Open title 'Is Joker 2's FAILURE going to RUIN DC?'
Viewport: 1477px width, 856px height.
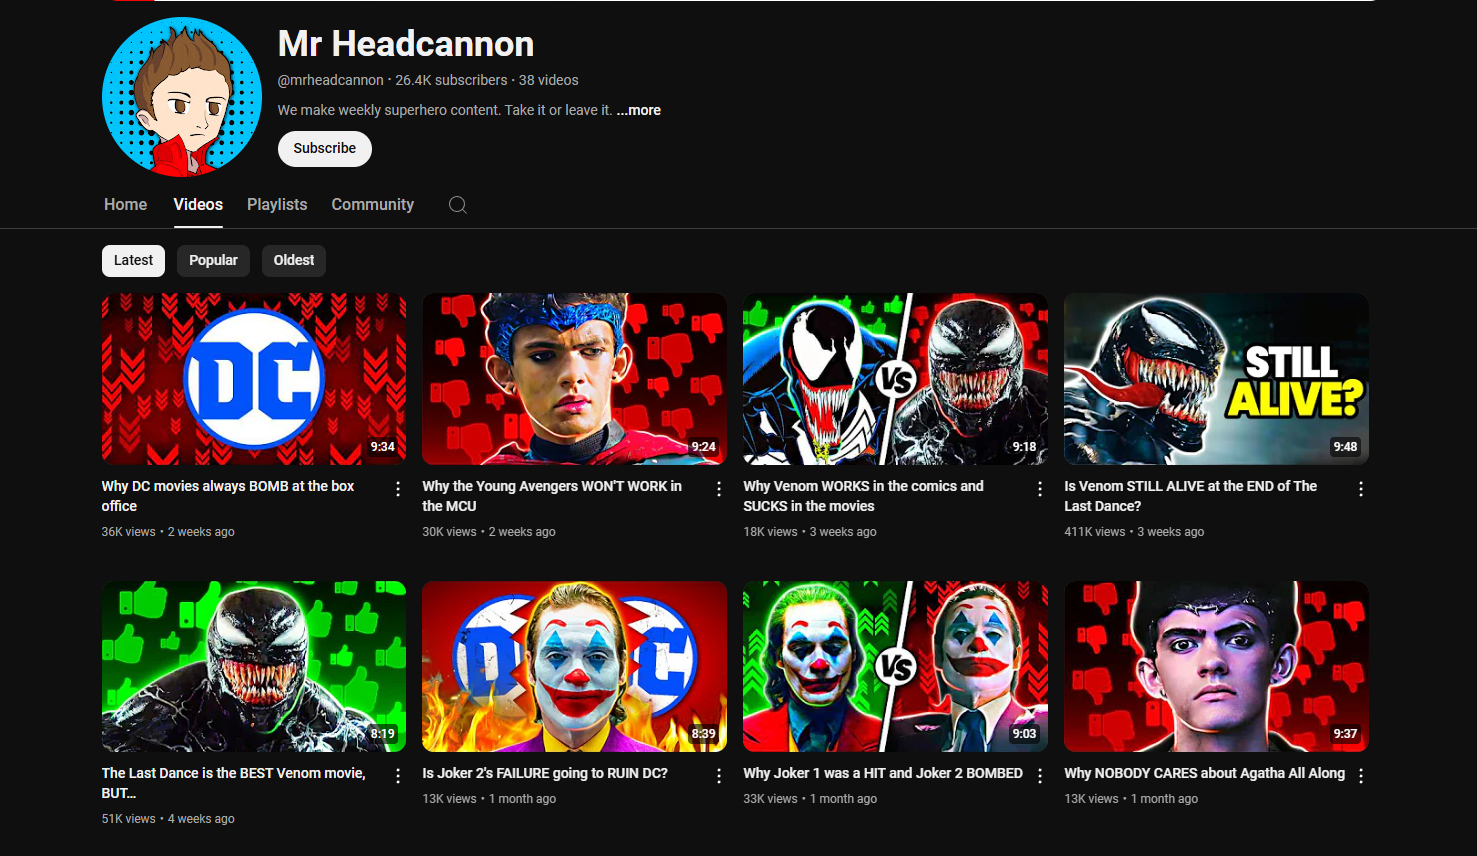click(x=545, y=773)
